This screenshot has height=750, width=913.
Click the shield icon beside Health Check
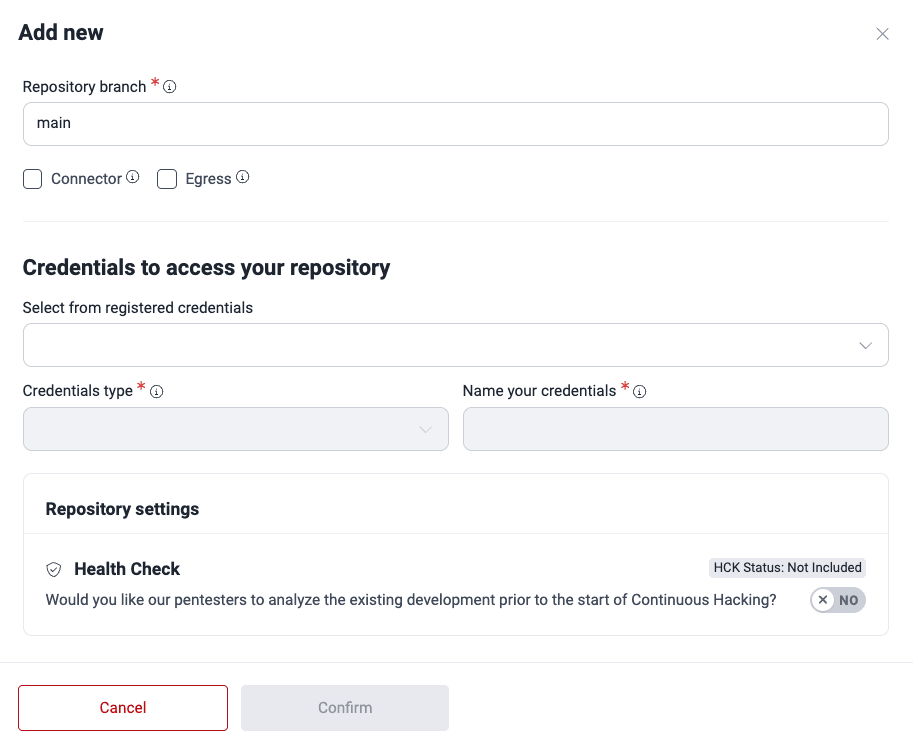coord(53,569)
